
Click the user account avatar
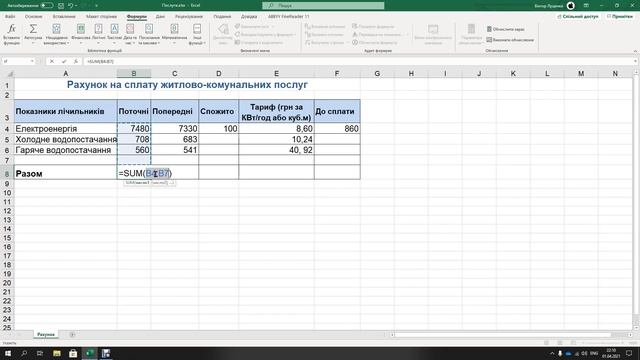571,6
